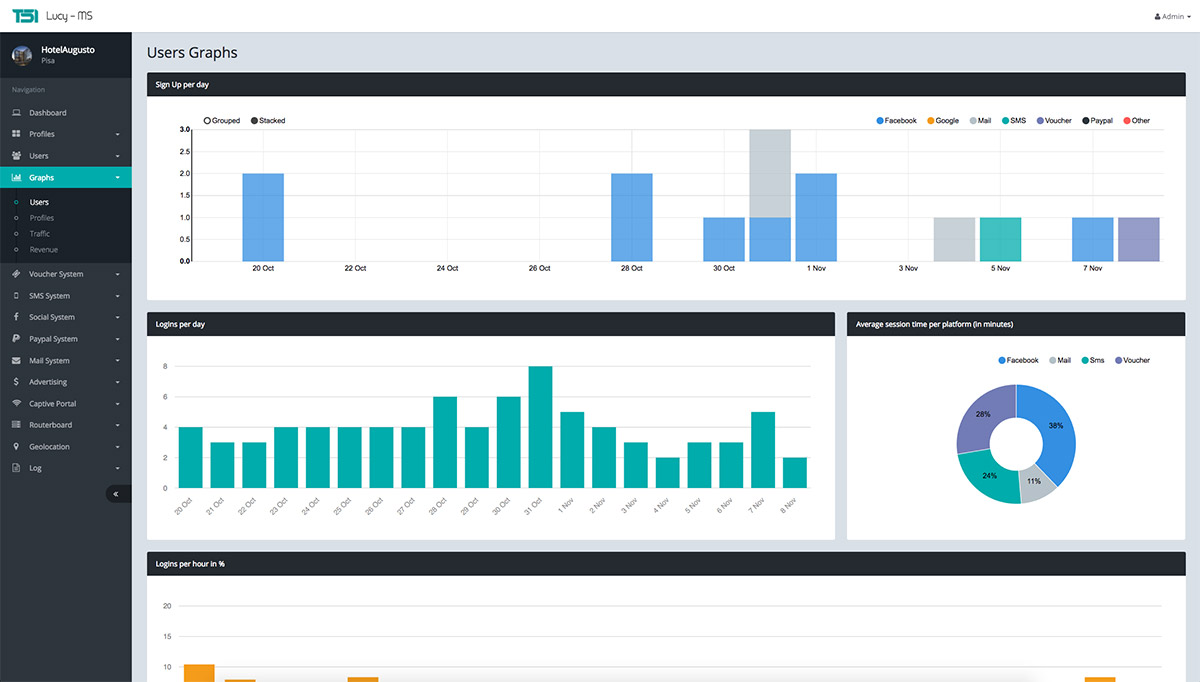Image resolution: width=1200 pixels, height=682 pixels.
Task: Toggle Voucher in session-time legend
Action: tap(1130, 360)
